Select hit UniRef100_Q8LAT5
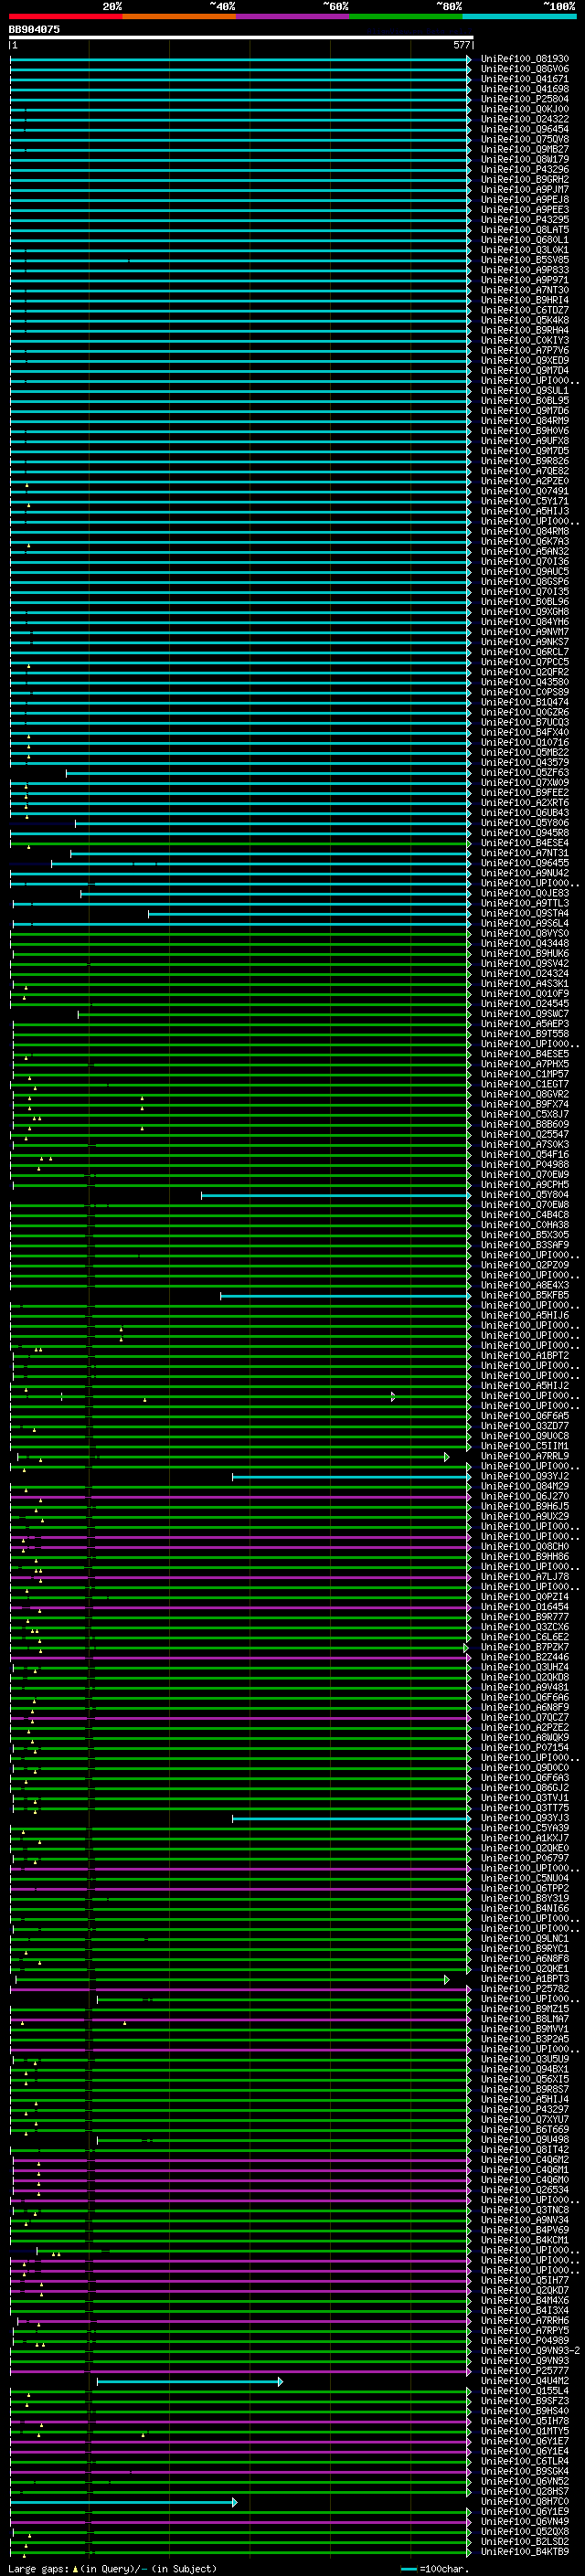 (525, 230)
